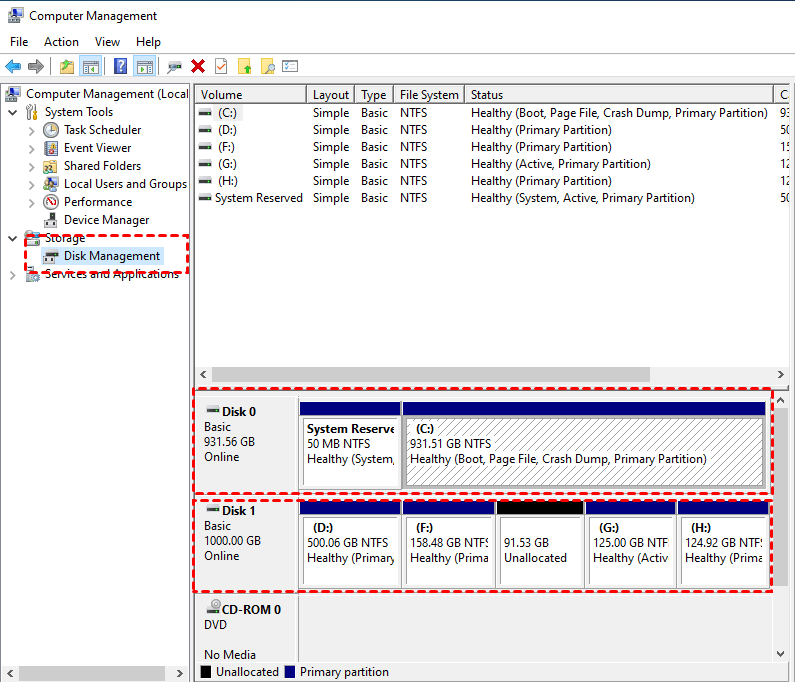Click the Computer Management title bar icon

coord(15,15)
